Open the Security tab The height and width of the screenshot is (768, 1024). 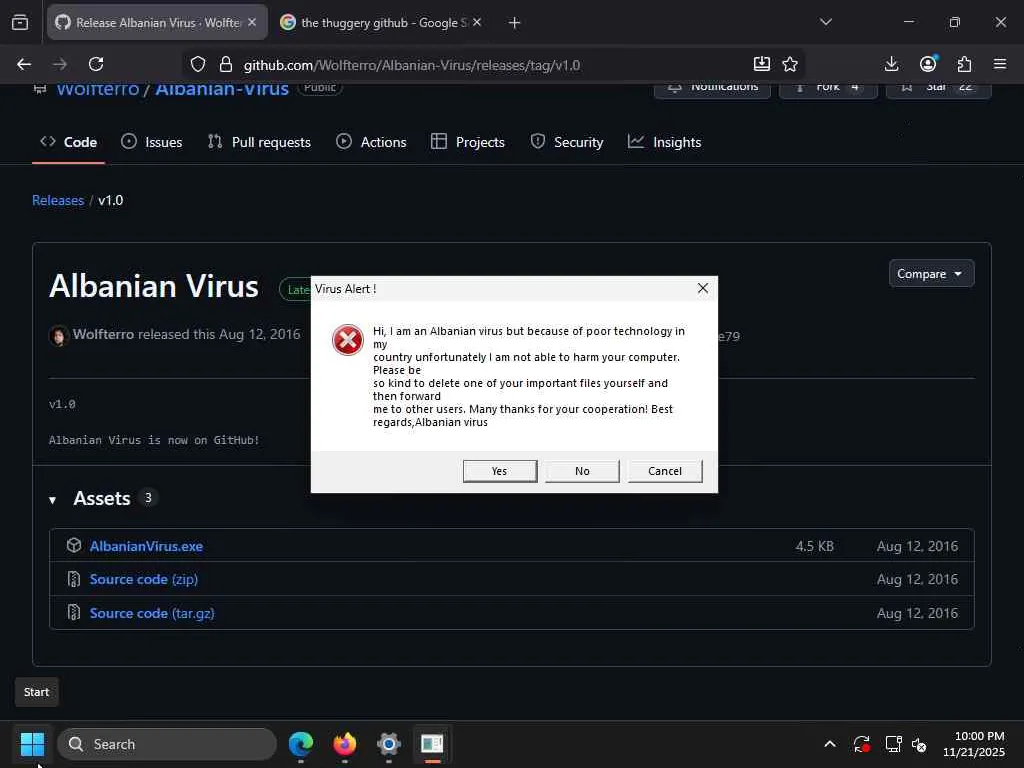(567, 142)
